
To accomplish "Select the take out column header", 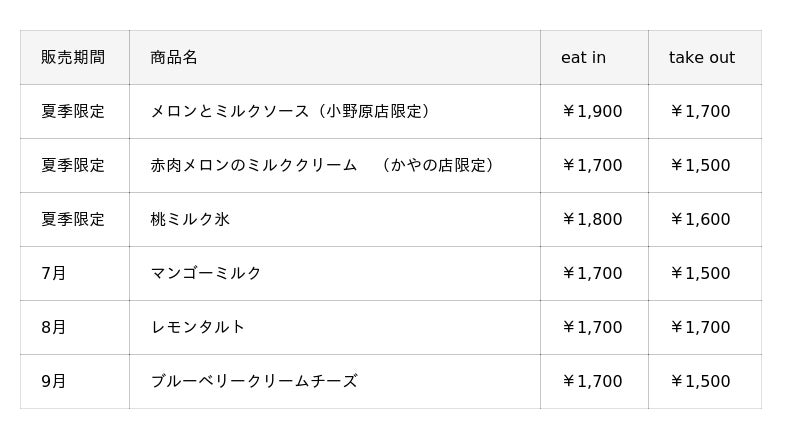I will [701, 58].
